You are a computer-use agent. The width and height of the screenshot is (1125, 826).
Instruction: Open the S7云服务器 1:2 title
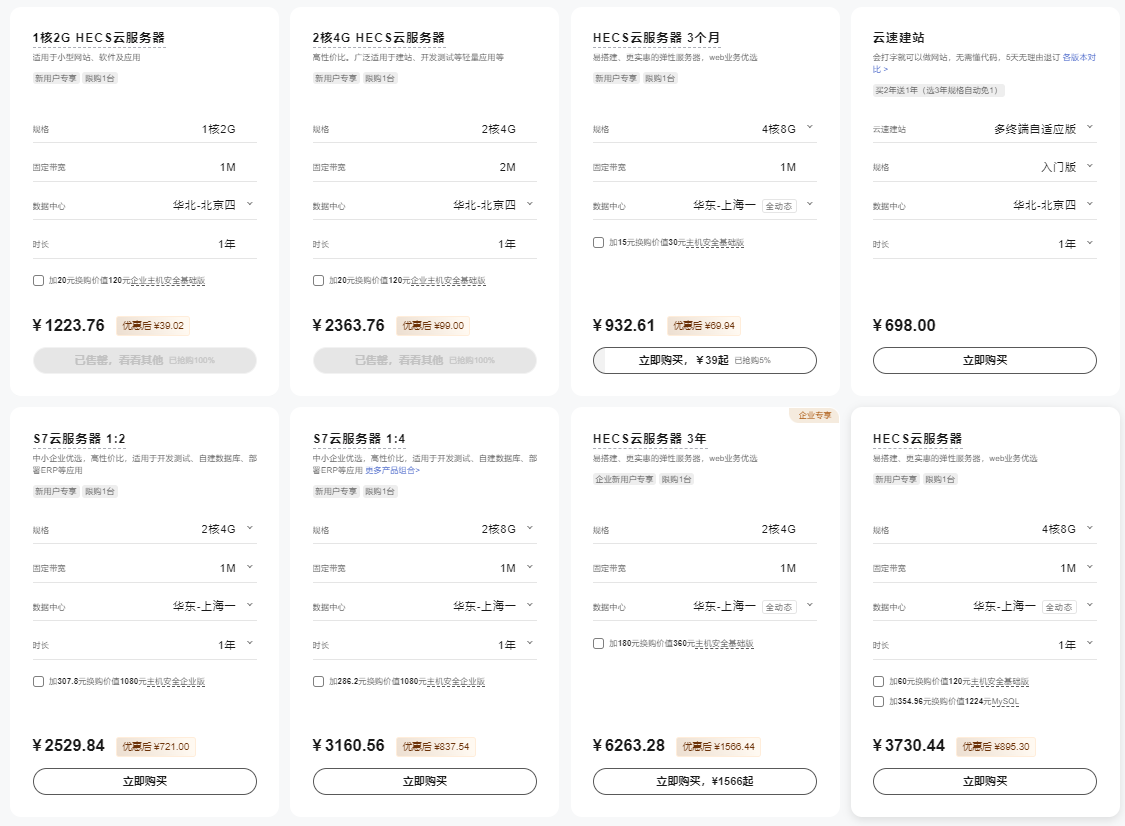click(79, 438)
